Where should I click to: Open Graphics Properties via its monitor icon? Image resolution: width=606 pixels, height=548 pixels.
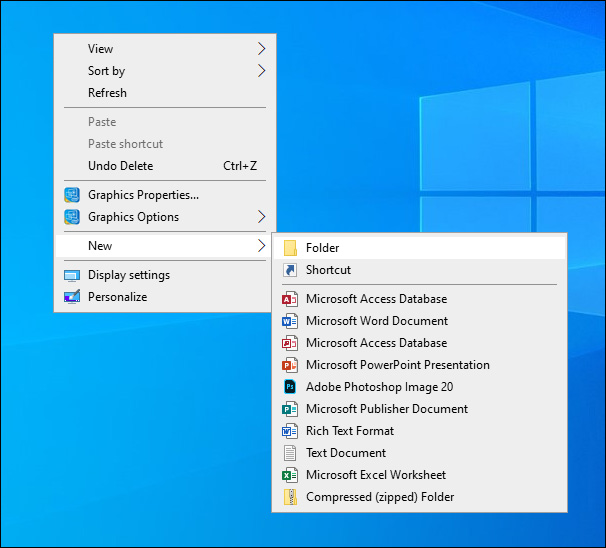72,195
